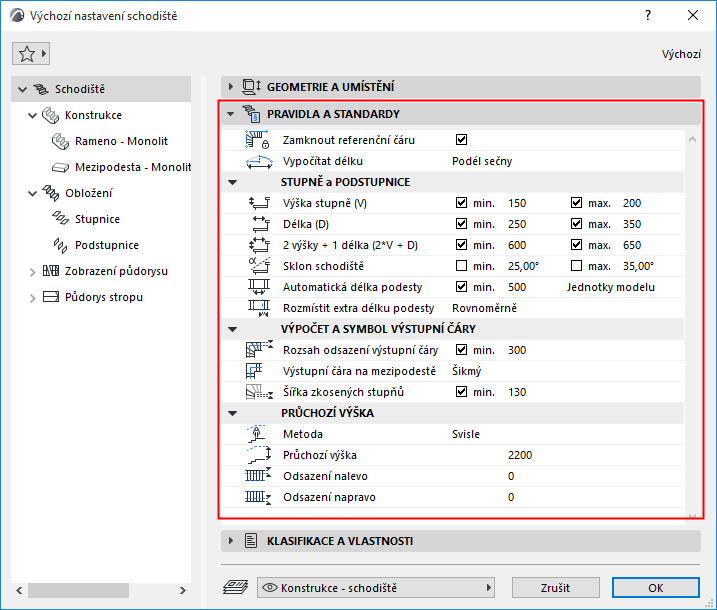Collapse the Výpočet a symbol výstupní čáry group
The height and width of the screenshot is (610, 717).
232,329
